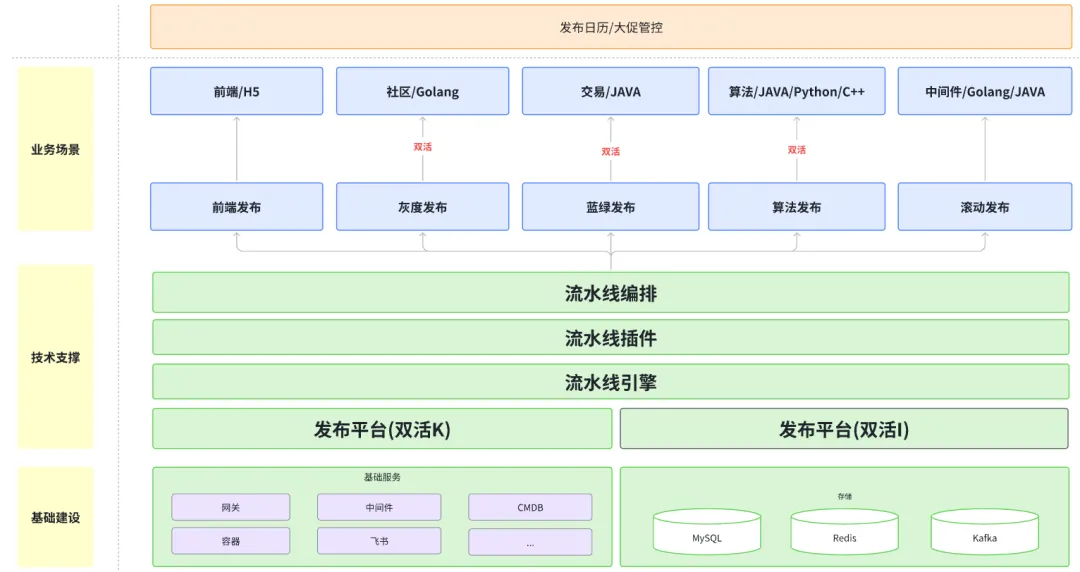Click the 中间件/Golang/JAVA box
The height and width of the screenshot is (572, 1080).
[984, 91]
